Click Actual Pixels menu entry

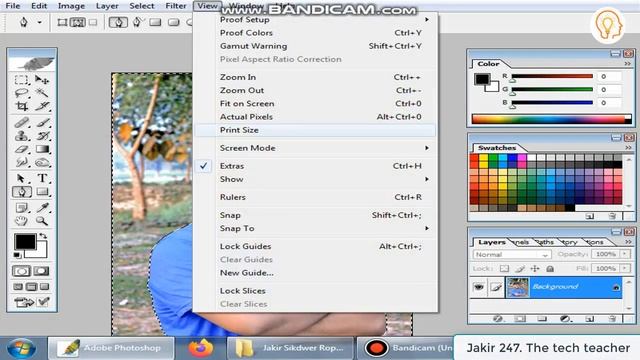coord(315,117)
